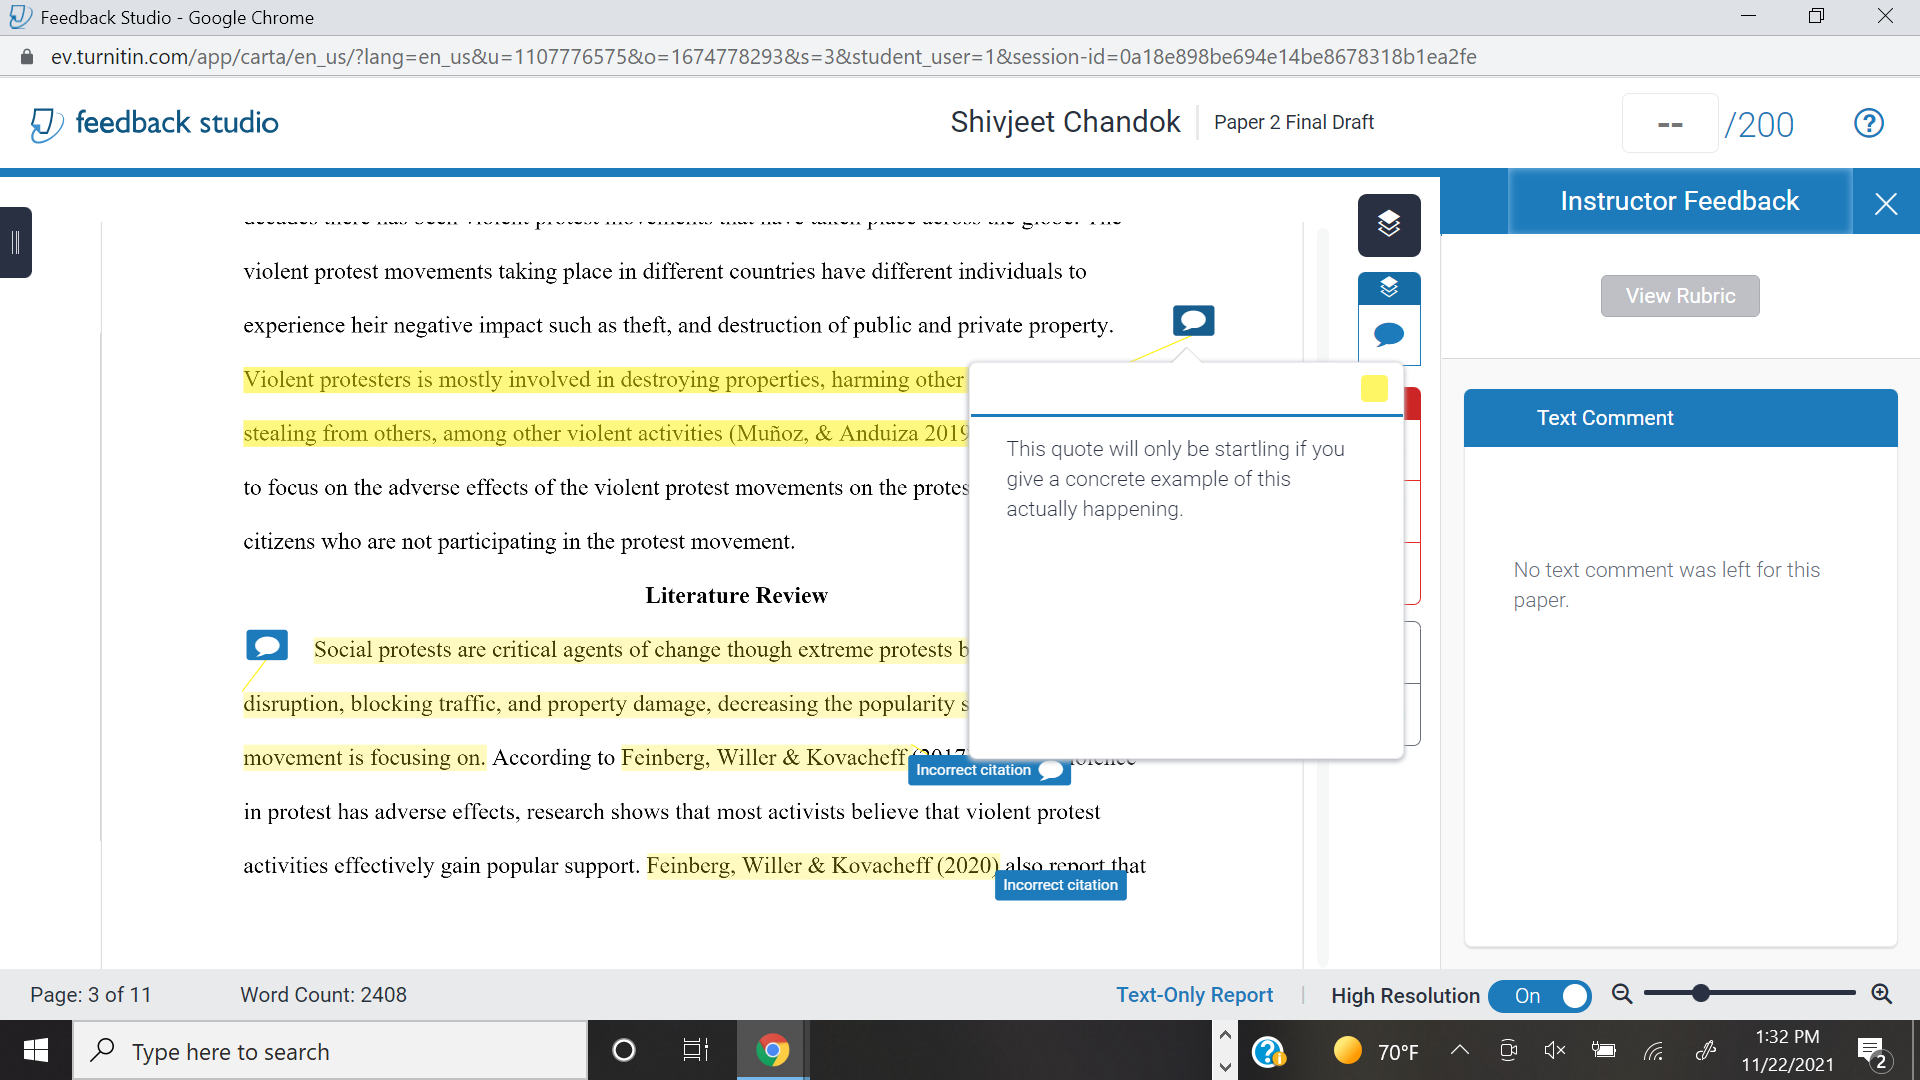This screenshot has height=1080, width=1920.
Task: Open the View Rubric button
Action: [1680, 296]
